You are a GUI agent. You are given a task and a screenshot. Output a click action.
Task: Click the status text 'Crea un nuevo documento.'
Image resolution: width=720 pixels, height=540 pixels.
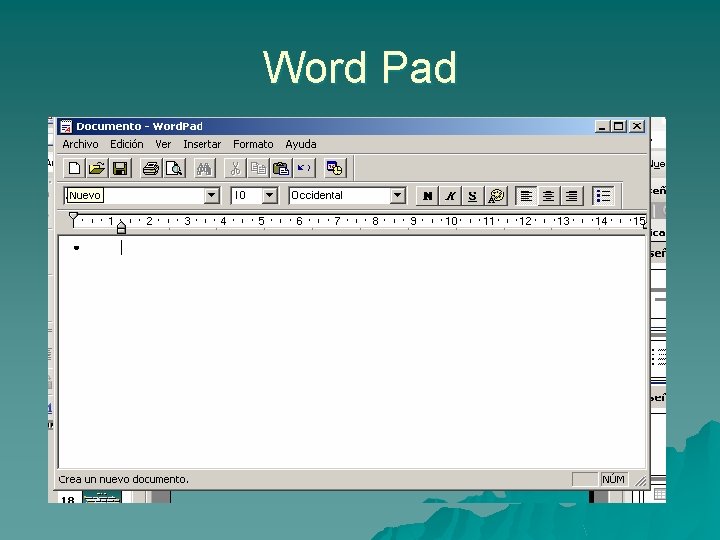pyautogui.click(x=124, y=479)
